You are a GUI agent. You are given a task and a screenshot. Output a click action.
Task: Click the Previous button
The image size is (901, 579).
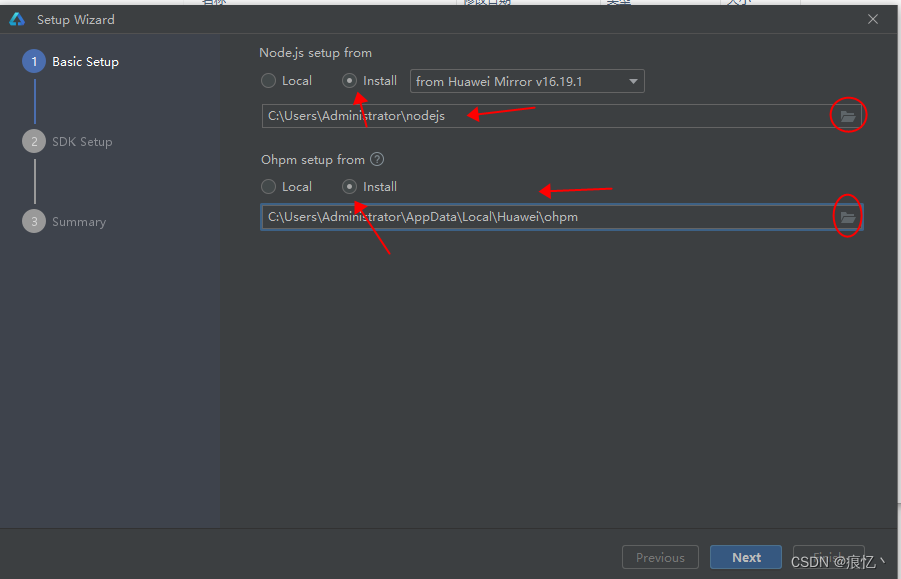(x=660, y=557)
